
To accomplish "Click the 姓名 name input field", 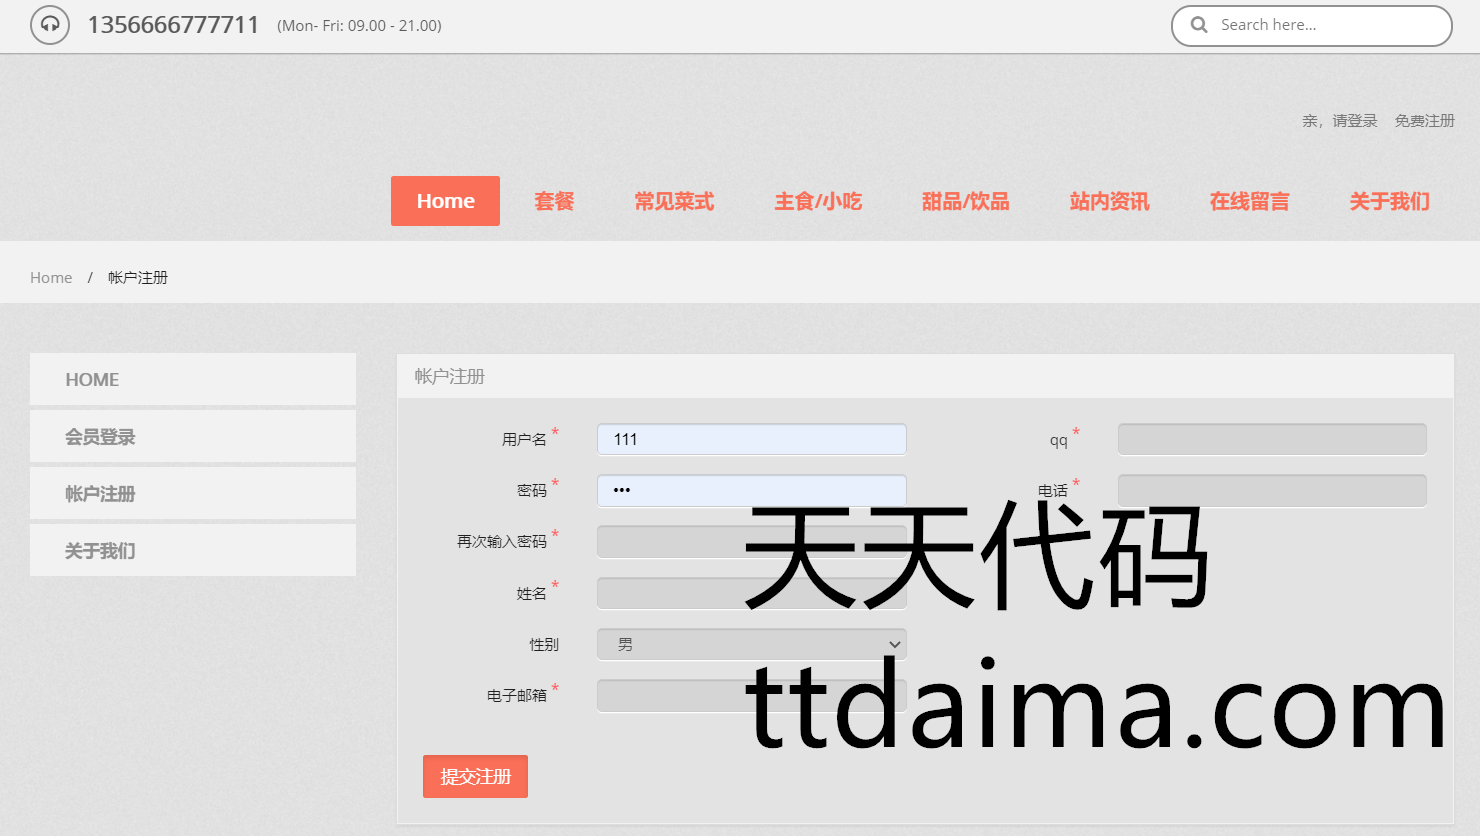I will [x=670, y=594].
